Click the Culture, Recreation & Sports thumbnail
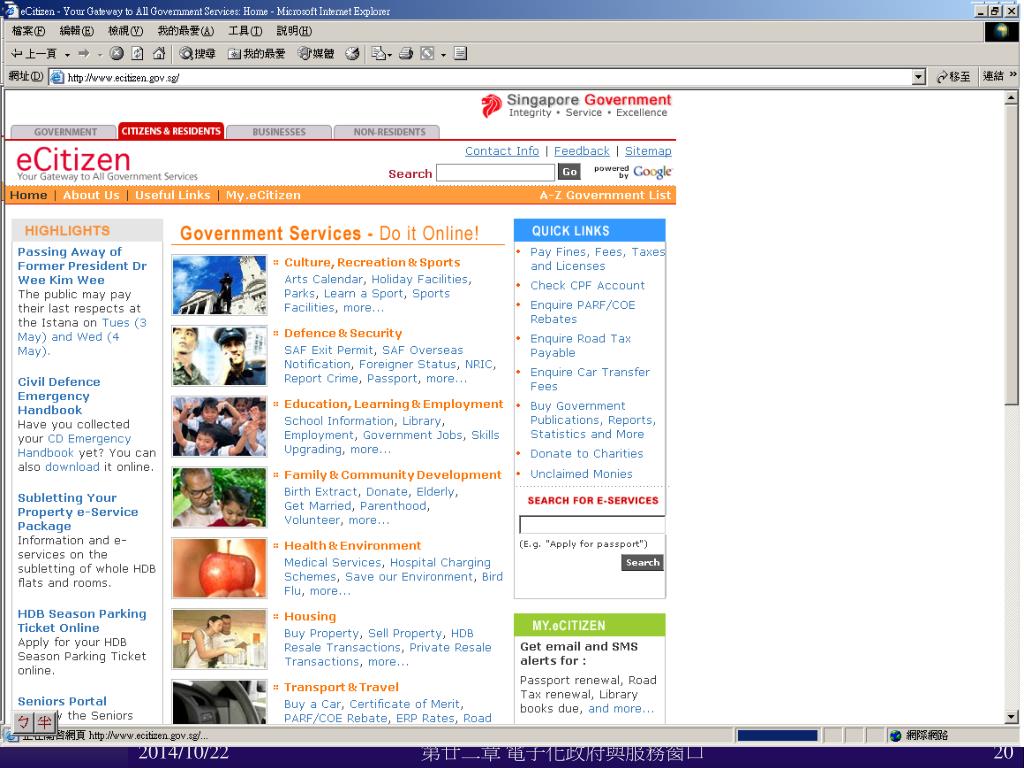 [x=219, y=285]
